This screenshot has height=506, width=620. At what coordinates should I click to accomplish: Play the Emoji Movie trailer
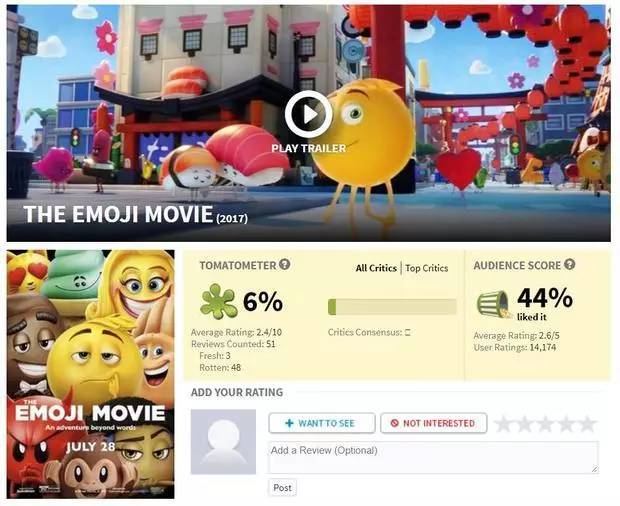click(308, 114)
